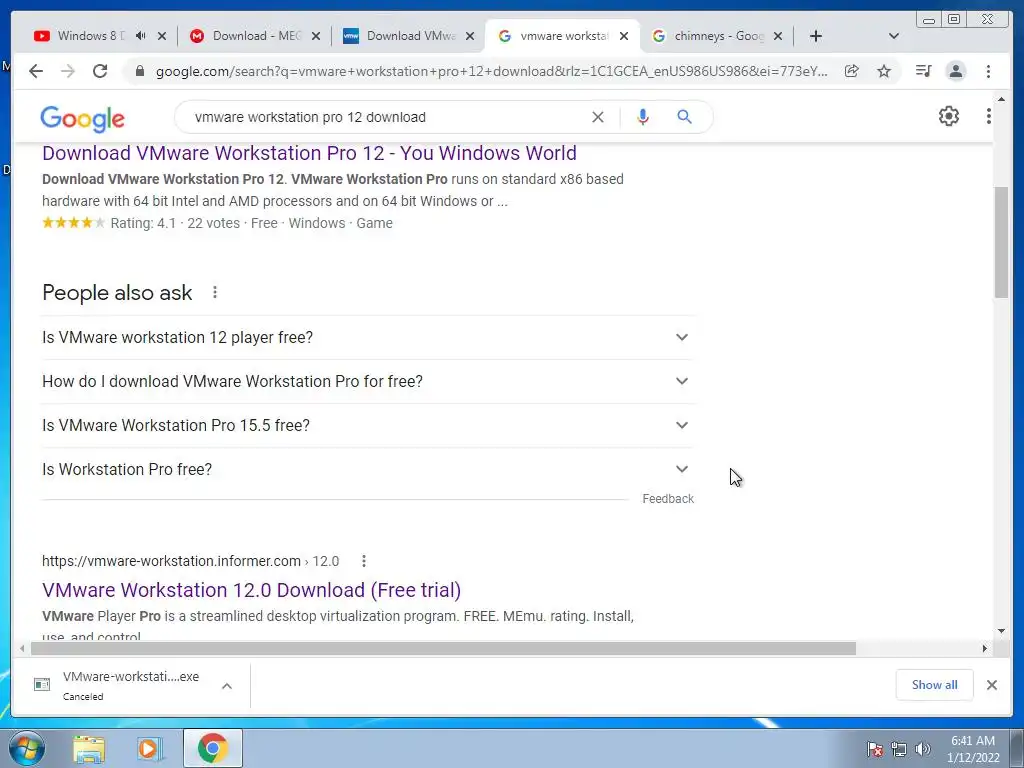
Task: Mute the Windows 8 tab audio icon
Action: tap(140, 36)
